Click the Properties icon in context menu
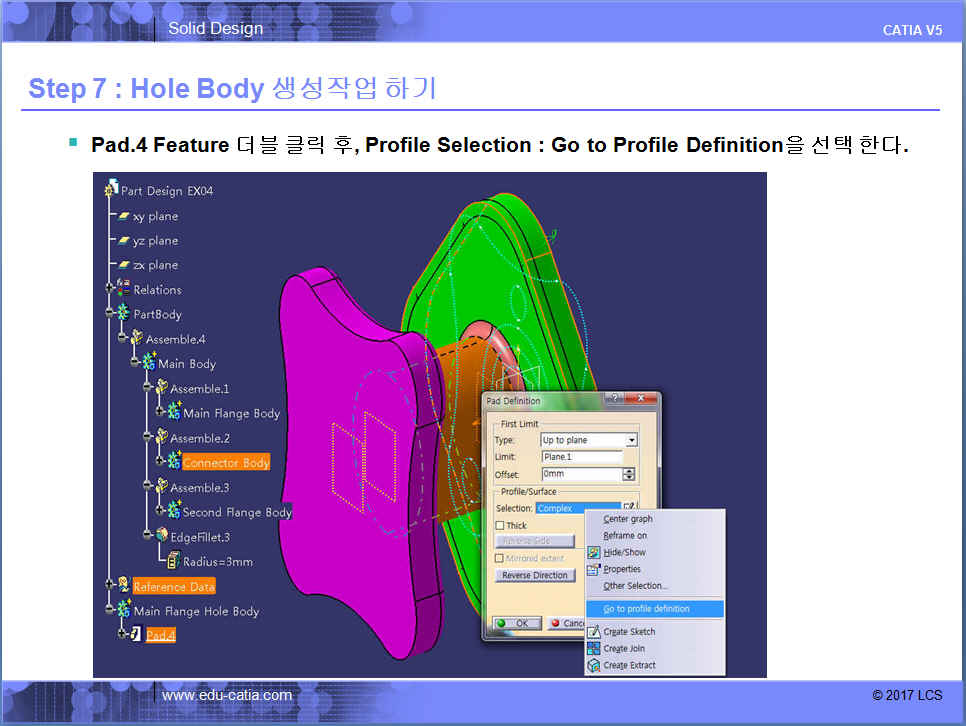Viewport: 966px width, 726px height. [594, 569]
